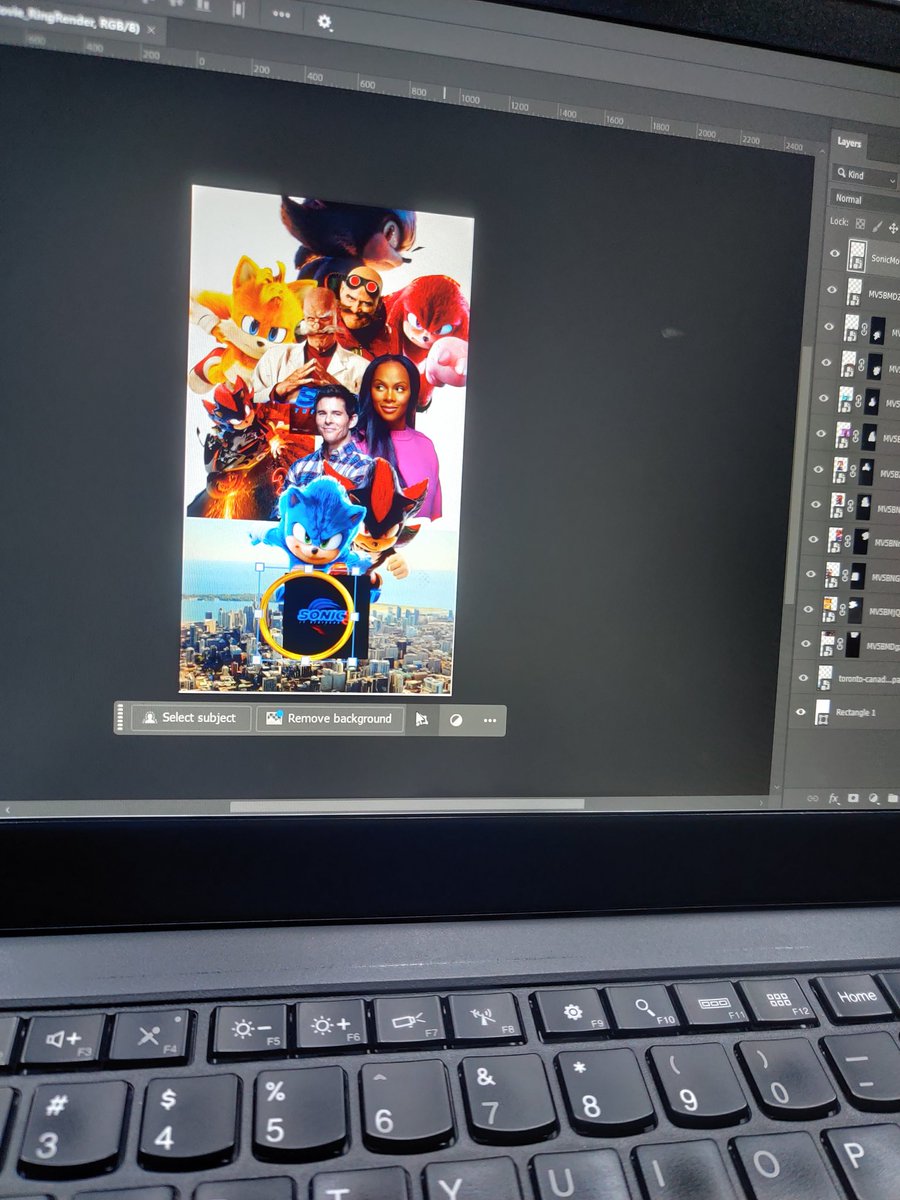This screenshot has height=1200, width=900.
Task: Select the layer named Rectangle 1
Action: coord(855,713)
